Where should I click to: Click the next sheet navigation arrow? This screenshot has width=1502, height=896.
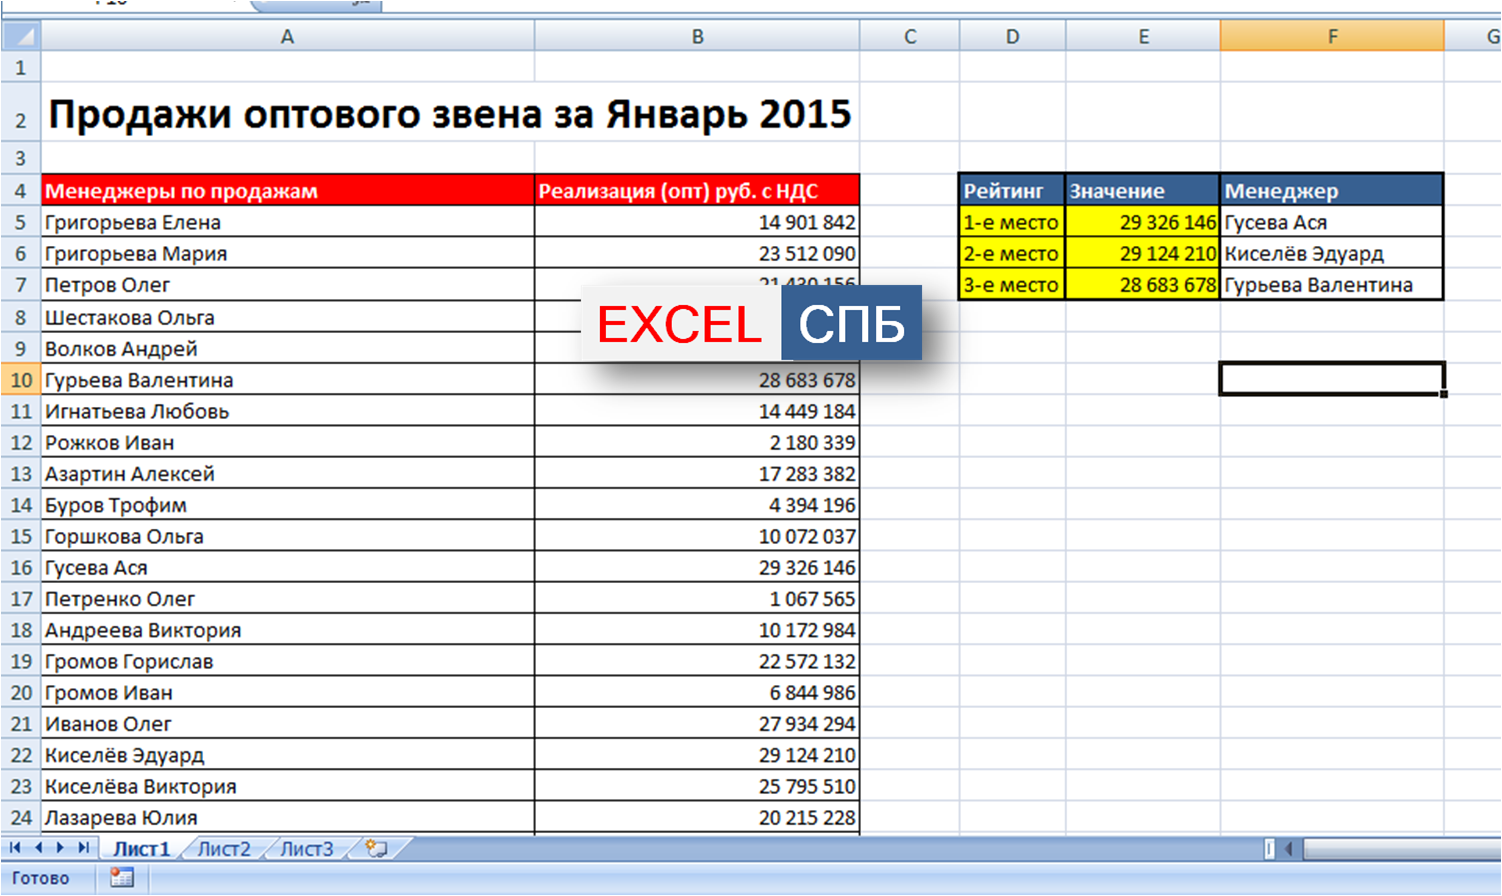(60, 848)
